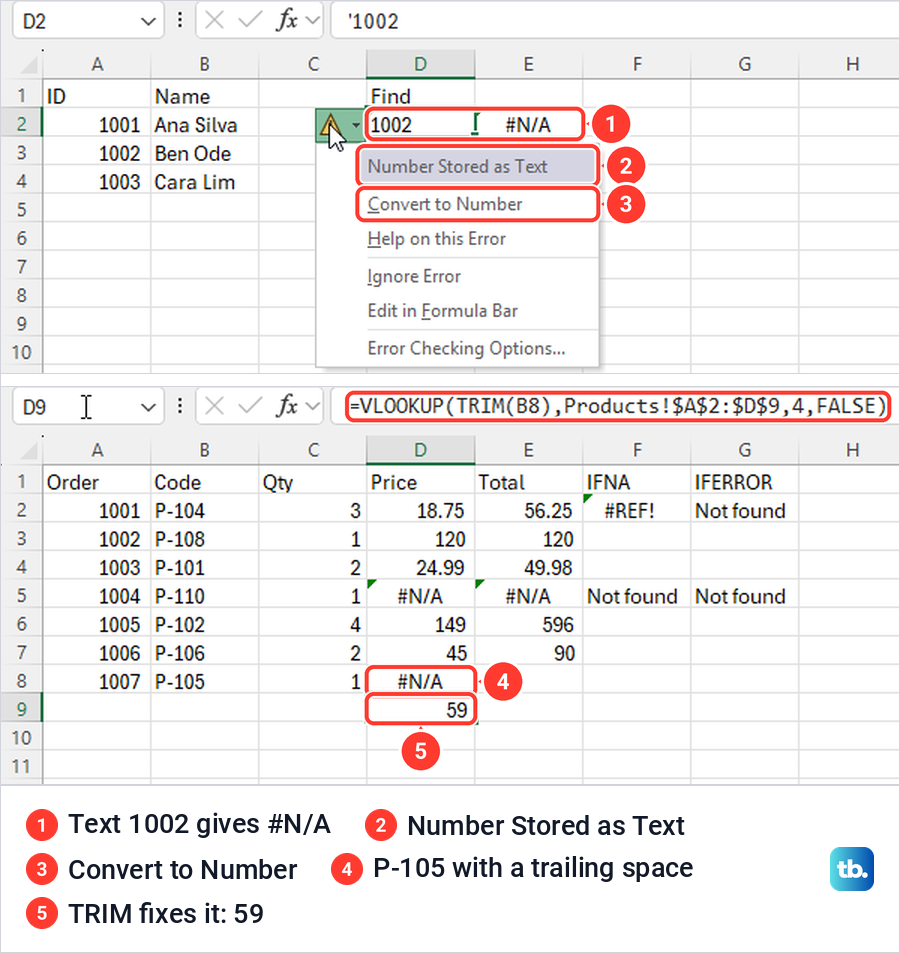The width and height of the screenshot is (900, 953).
Task: Click cell with code P-105
Action: (x=205, y=682)
